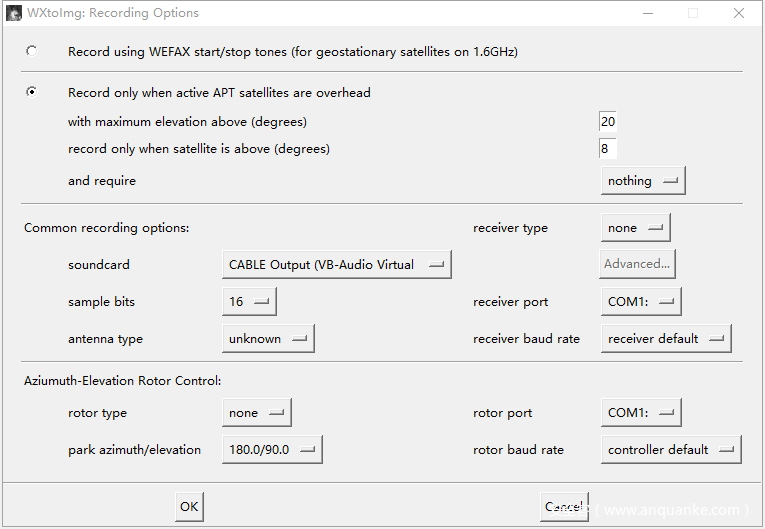Viewport: 765px width, 529px height.
Task: Select the active APT satellites overhead radio option
Action: [x=32, y=92]
